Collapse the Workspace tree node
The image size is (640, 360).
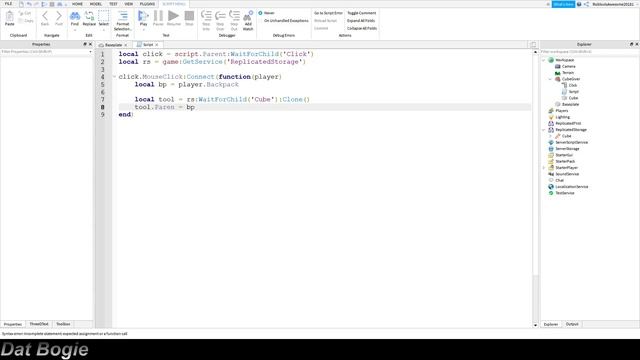pyautogui.click(x=544, y=60)
